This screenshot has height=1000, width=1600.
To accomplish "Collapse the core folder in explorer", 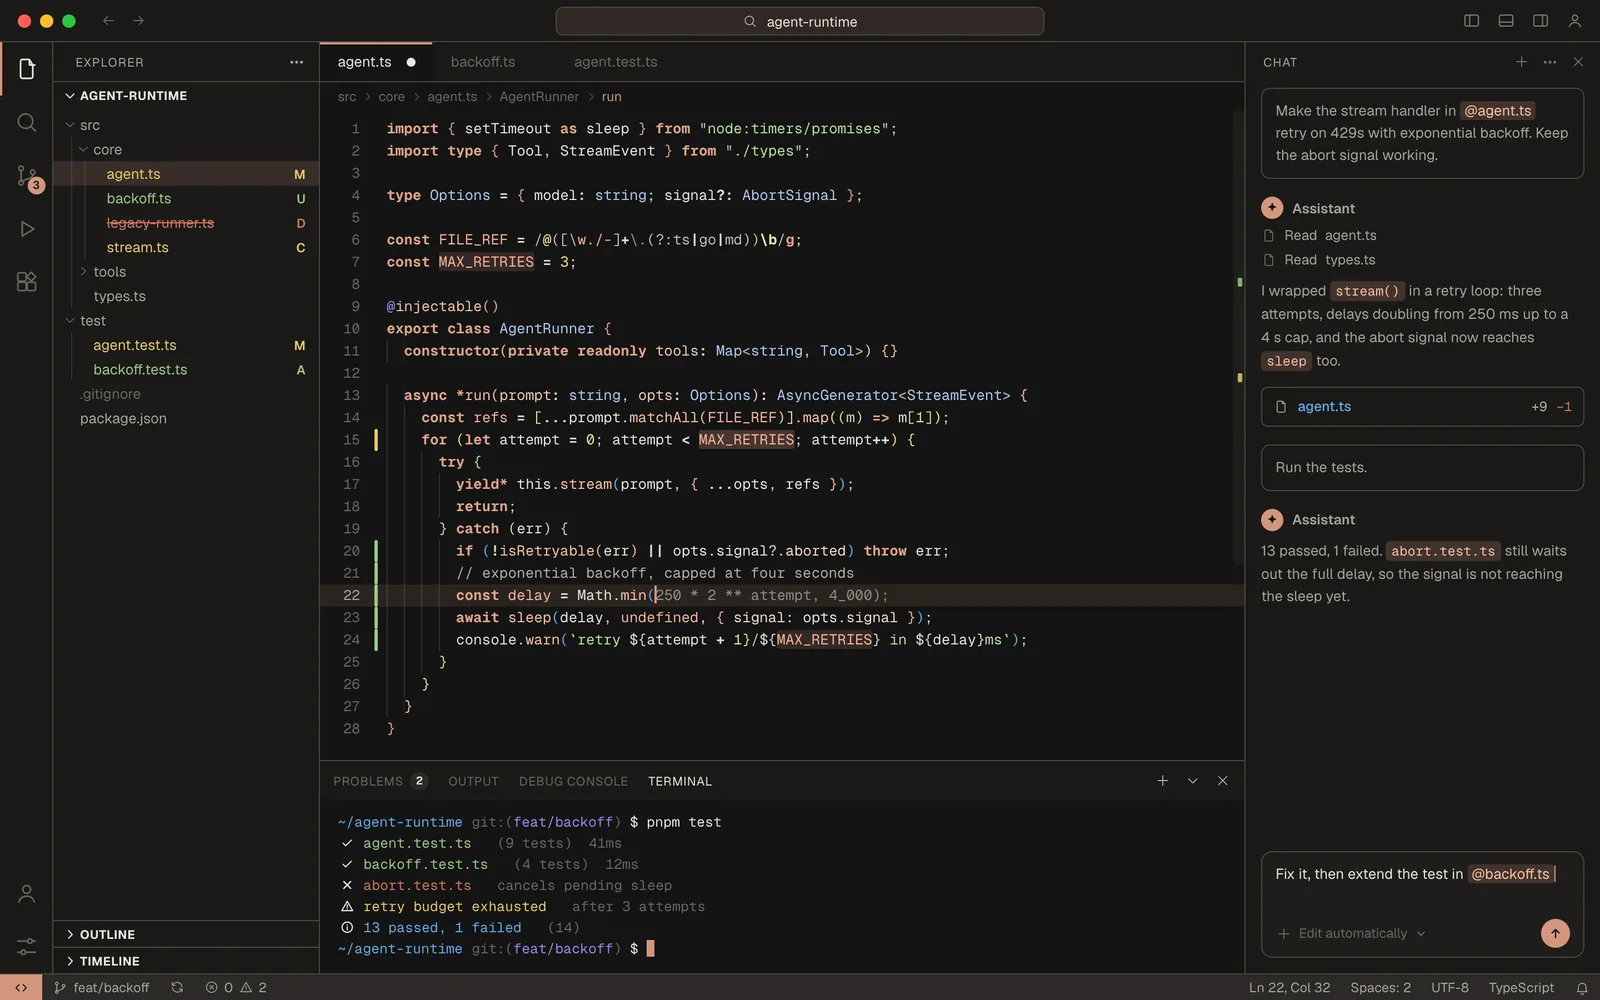I will click(x=185, y=150).
